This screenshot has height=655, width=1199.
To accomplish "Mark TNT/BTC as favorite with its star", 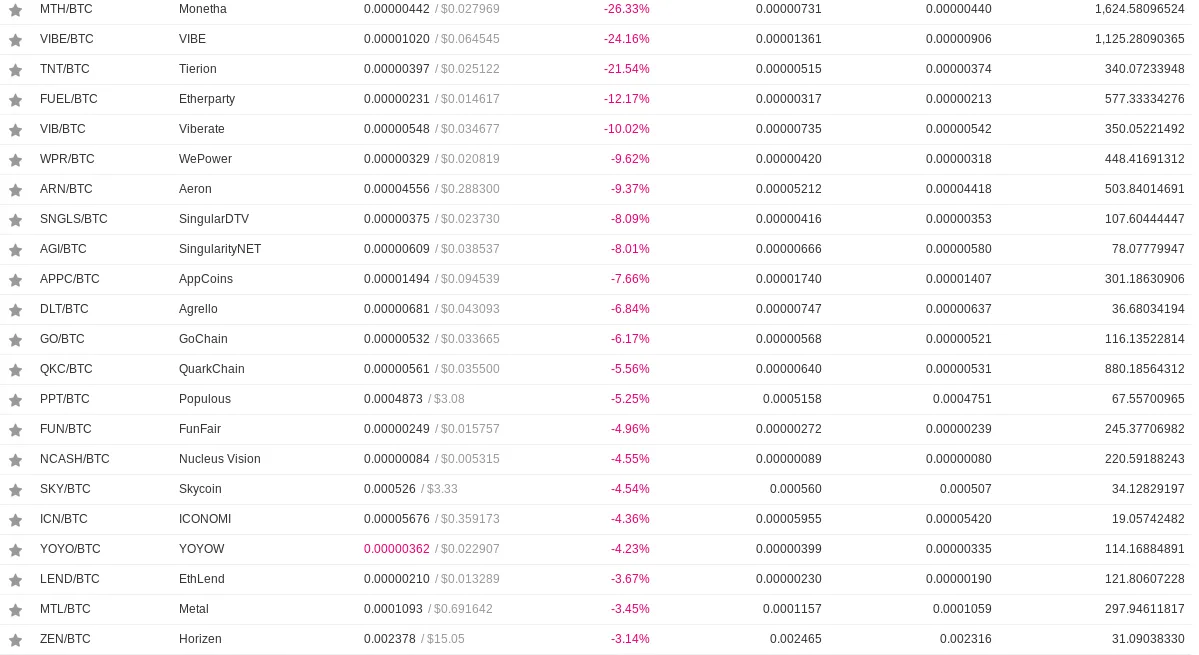I will [15, 70].
